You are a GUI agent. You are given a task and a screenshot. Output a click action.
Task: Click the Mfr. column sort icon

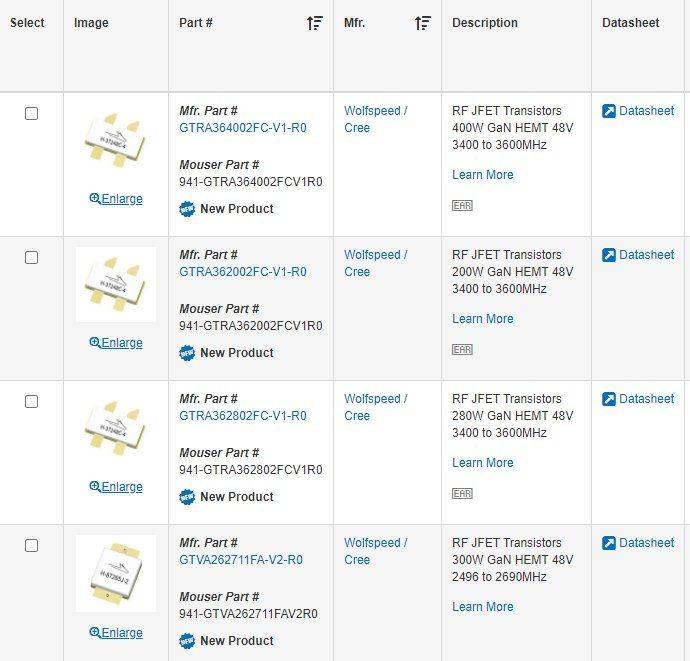pyautogui.click(x=422, y=23)
